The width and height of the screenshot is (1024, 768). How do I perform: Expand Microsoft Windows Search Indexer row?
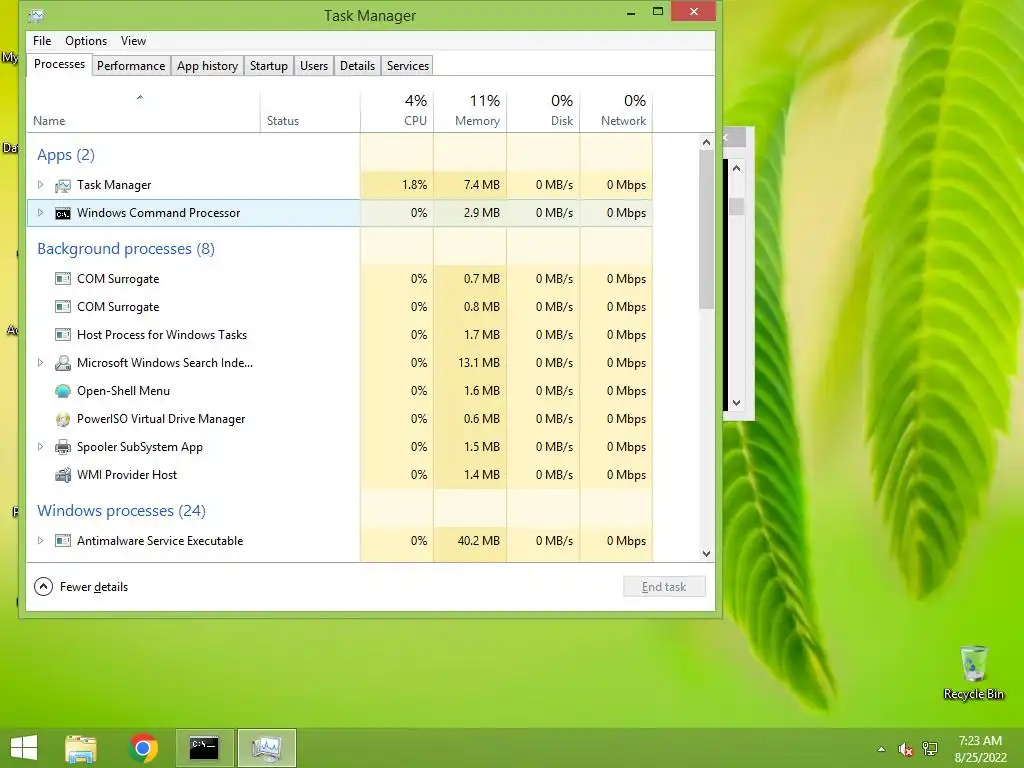pyautogui.click(x=40, y=362)
